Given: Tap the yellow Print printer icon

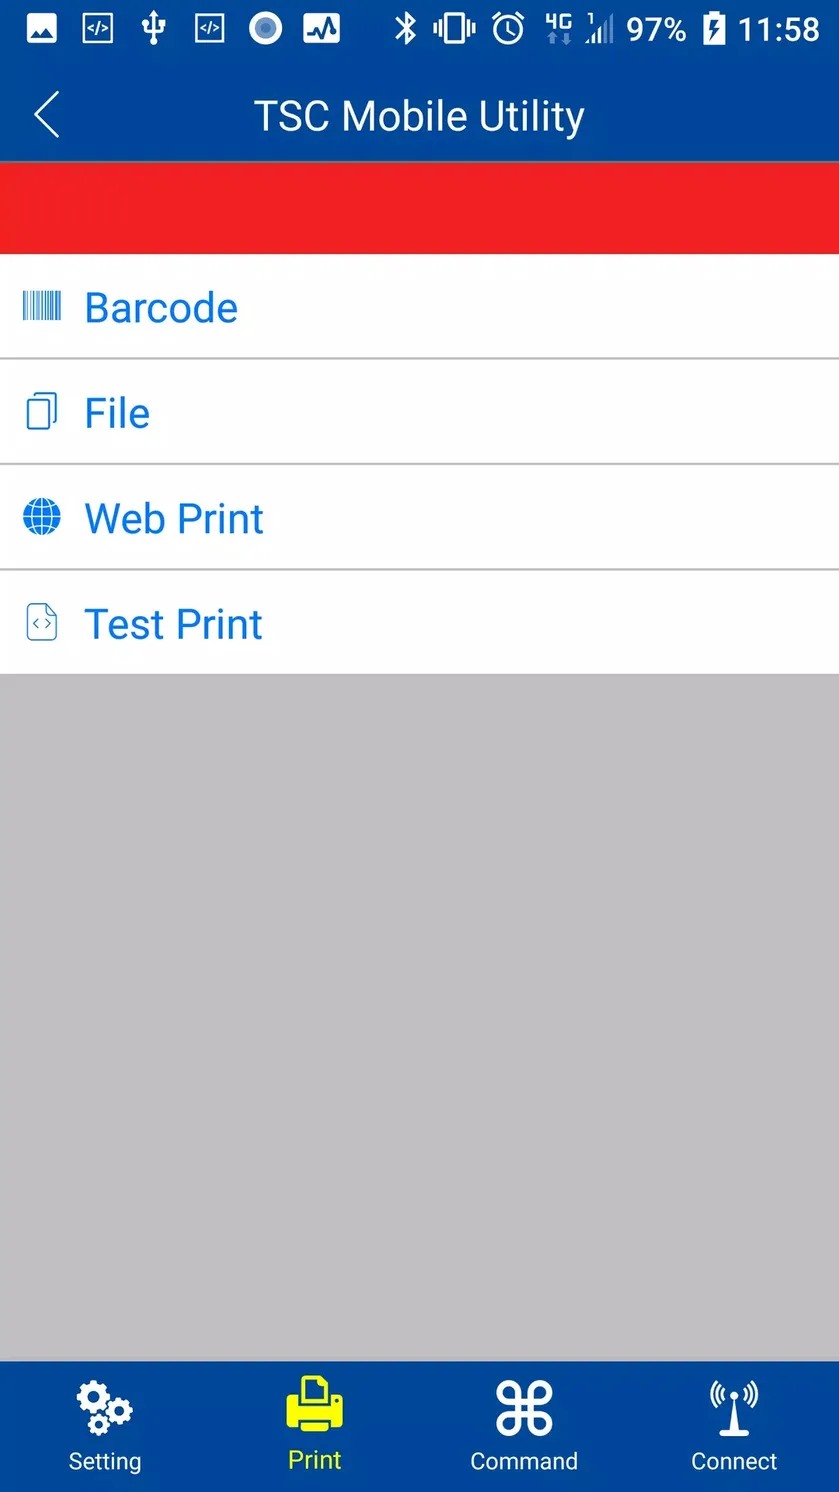Looking at the screenshot, I should click(x=315, y=1404).
